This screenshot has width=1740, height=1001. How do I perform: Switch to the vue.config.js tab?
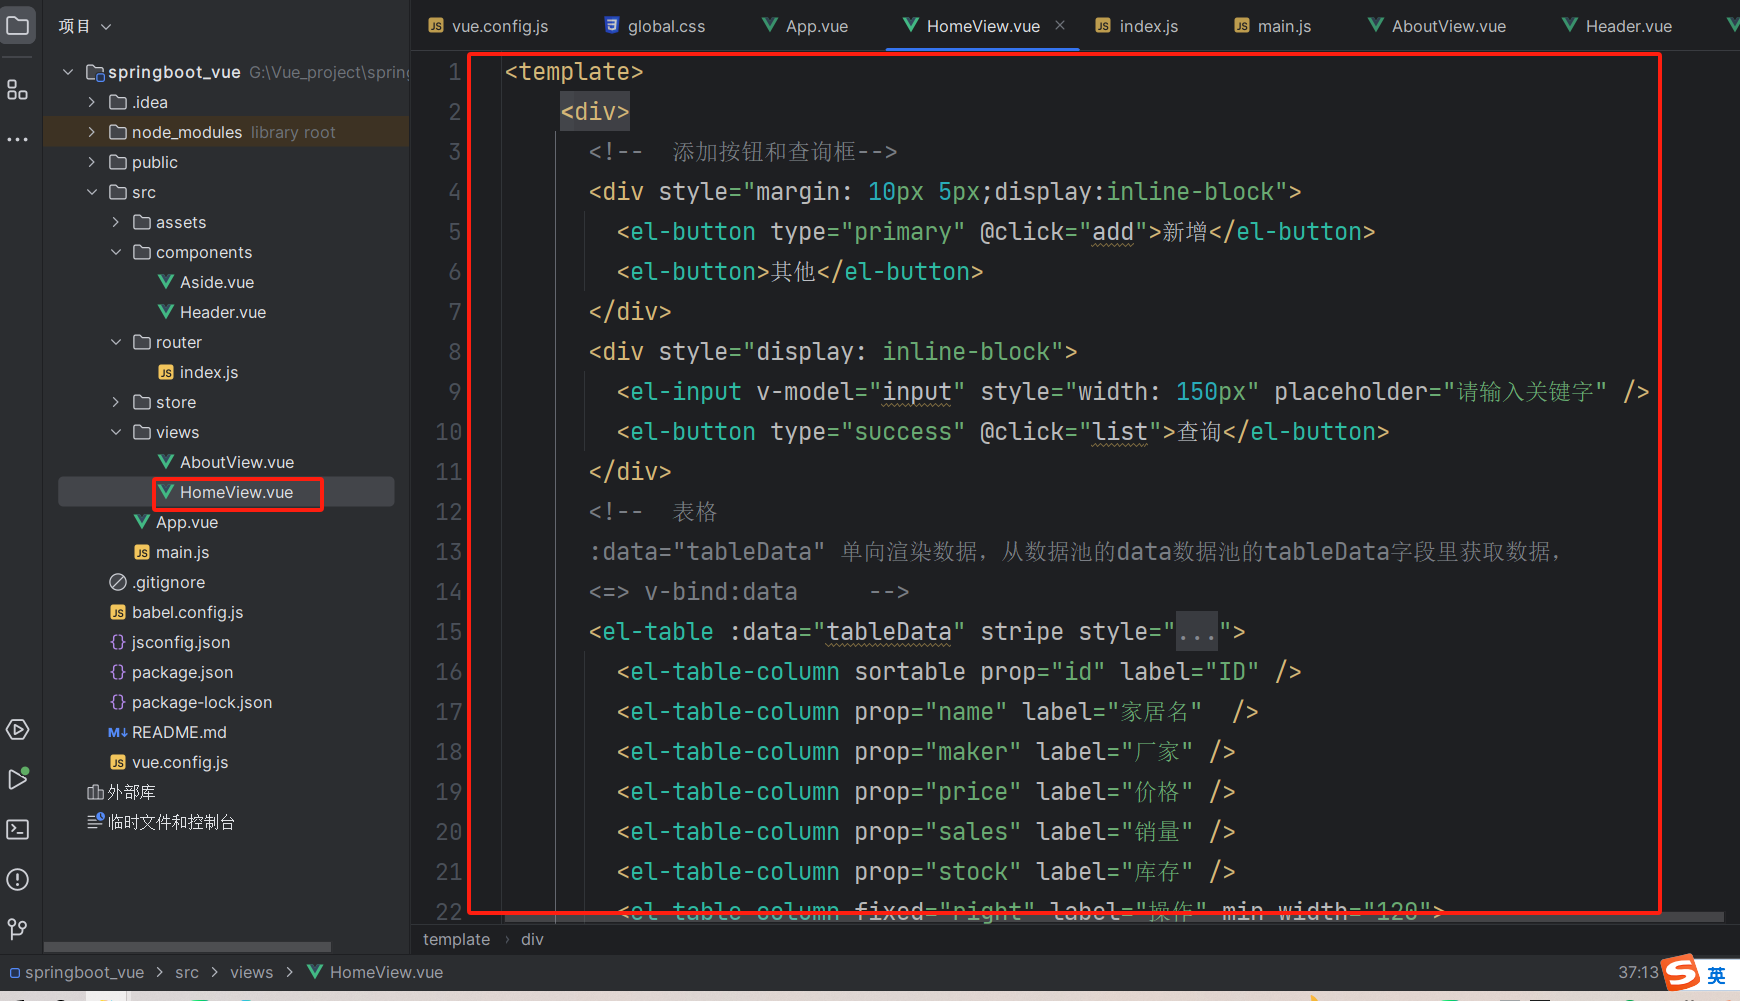[488, 26]
